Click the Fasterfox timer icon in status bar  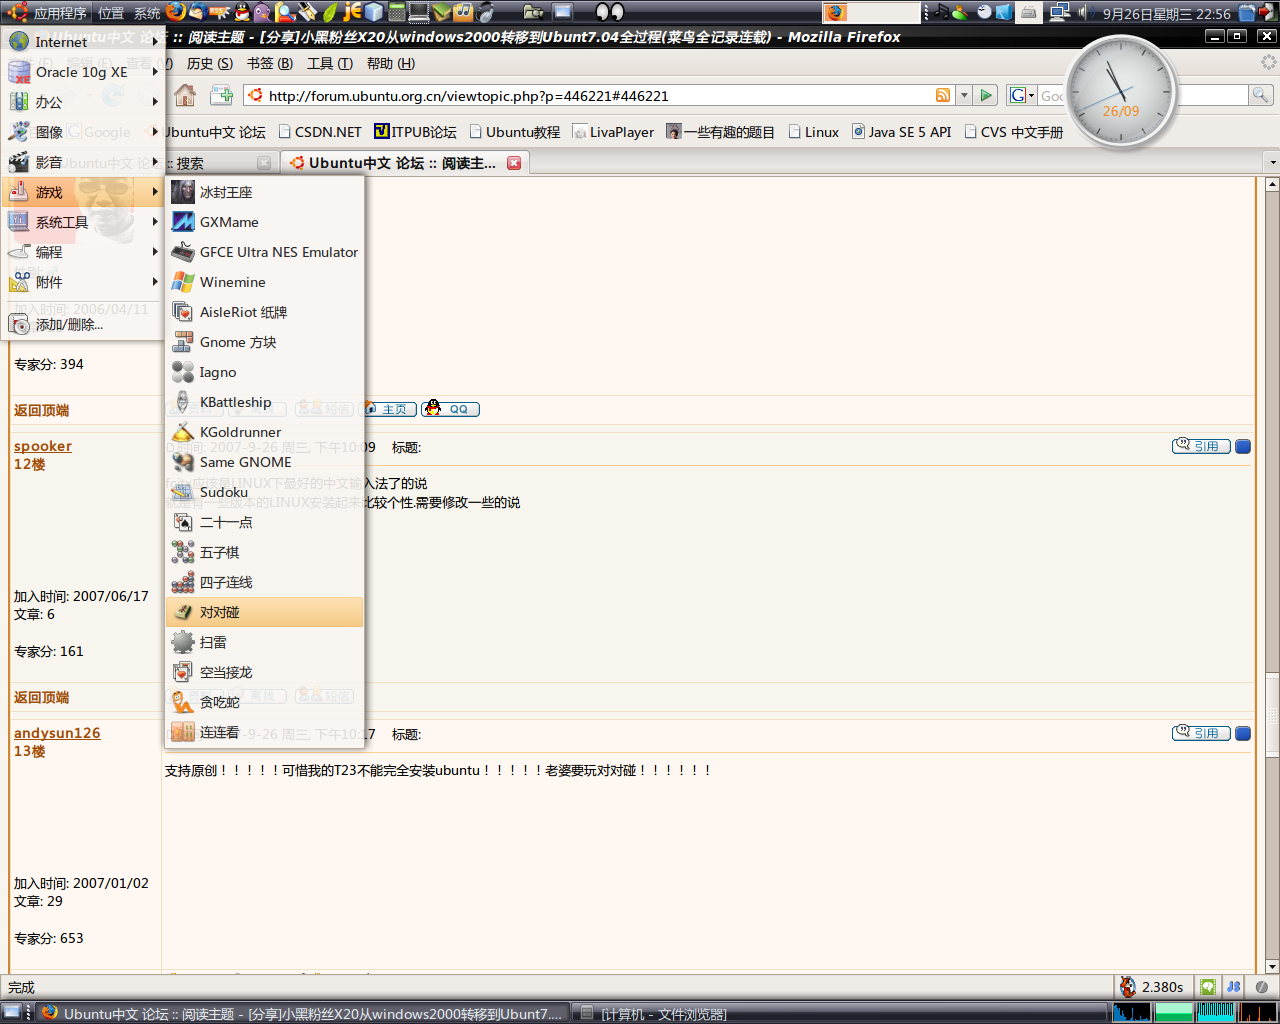click(1128, 987)
